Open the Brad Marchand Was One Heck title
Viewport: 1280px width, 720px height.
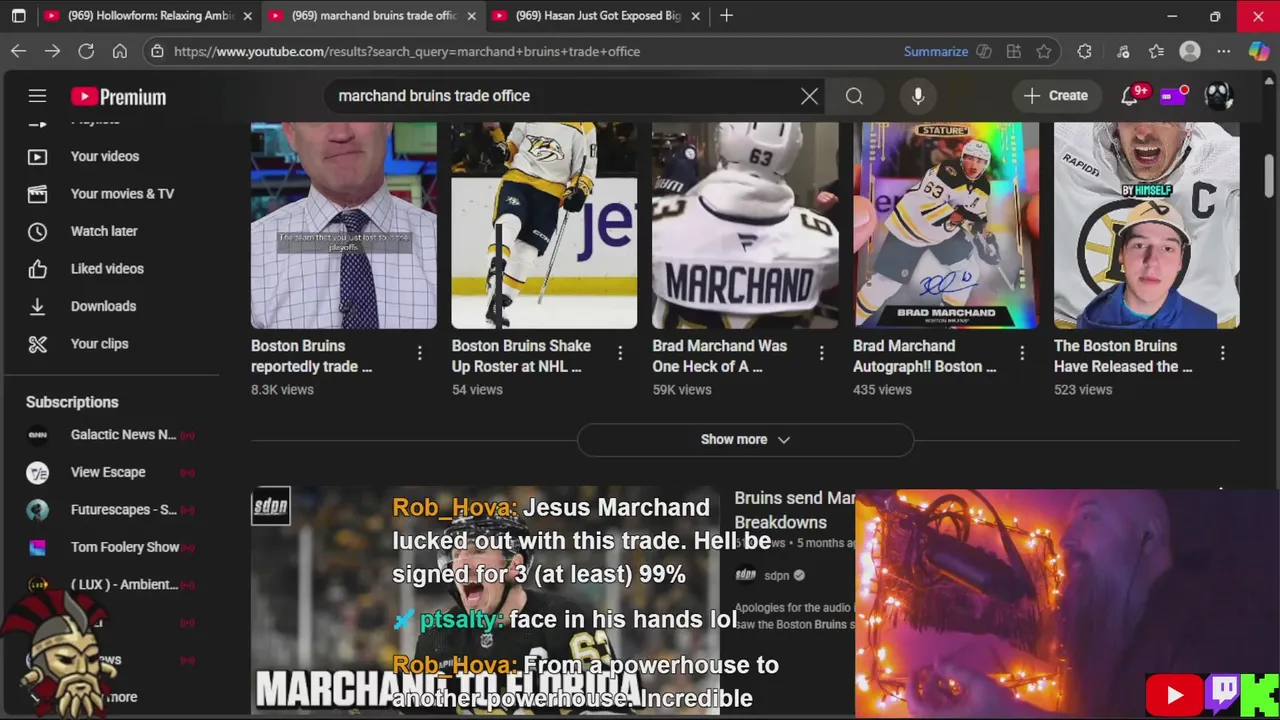point(720,356)
